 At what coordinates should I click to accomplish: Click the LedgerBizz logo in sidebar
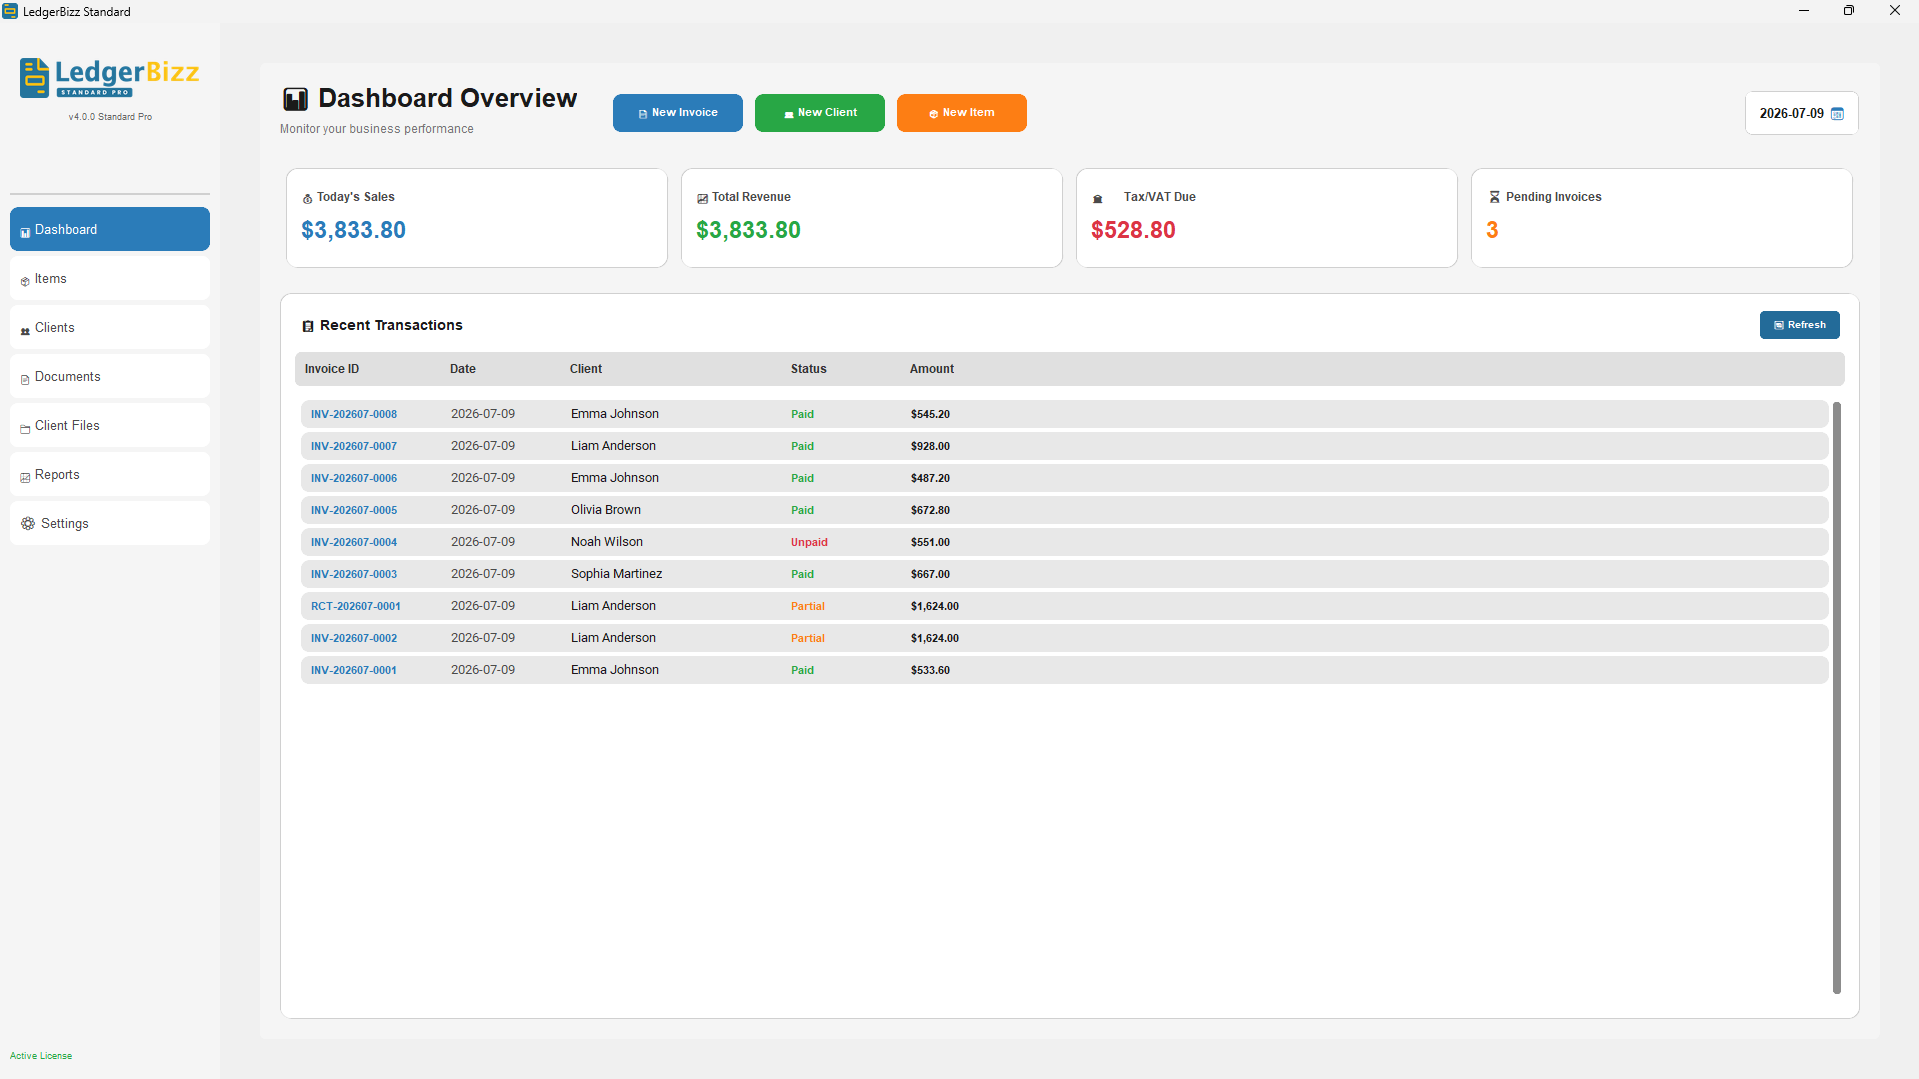pyautogui.click(x=110, y=78)
